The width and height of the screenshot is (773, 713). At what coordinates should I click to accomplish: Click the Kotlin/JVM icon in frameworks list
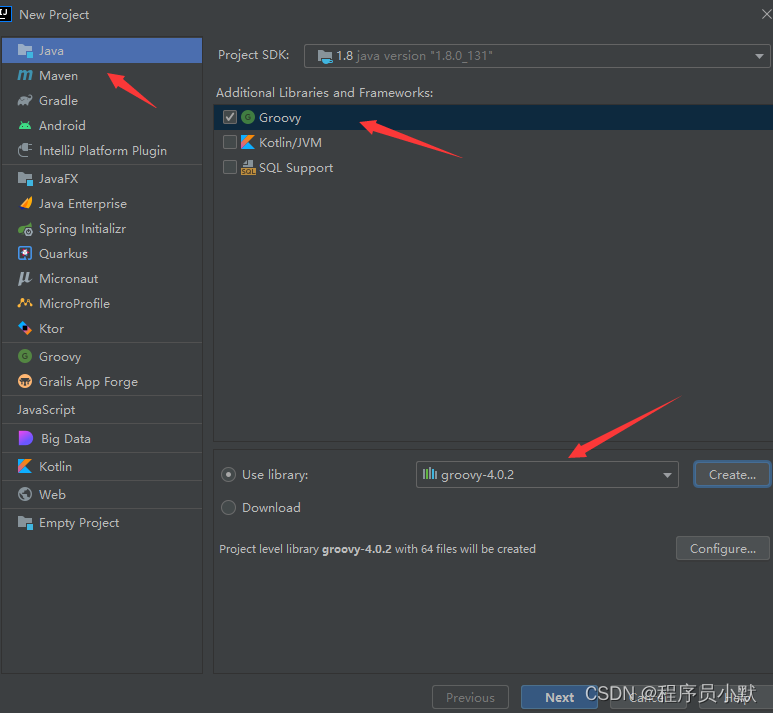248,143
